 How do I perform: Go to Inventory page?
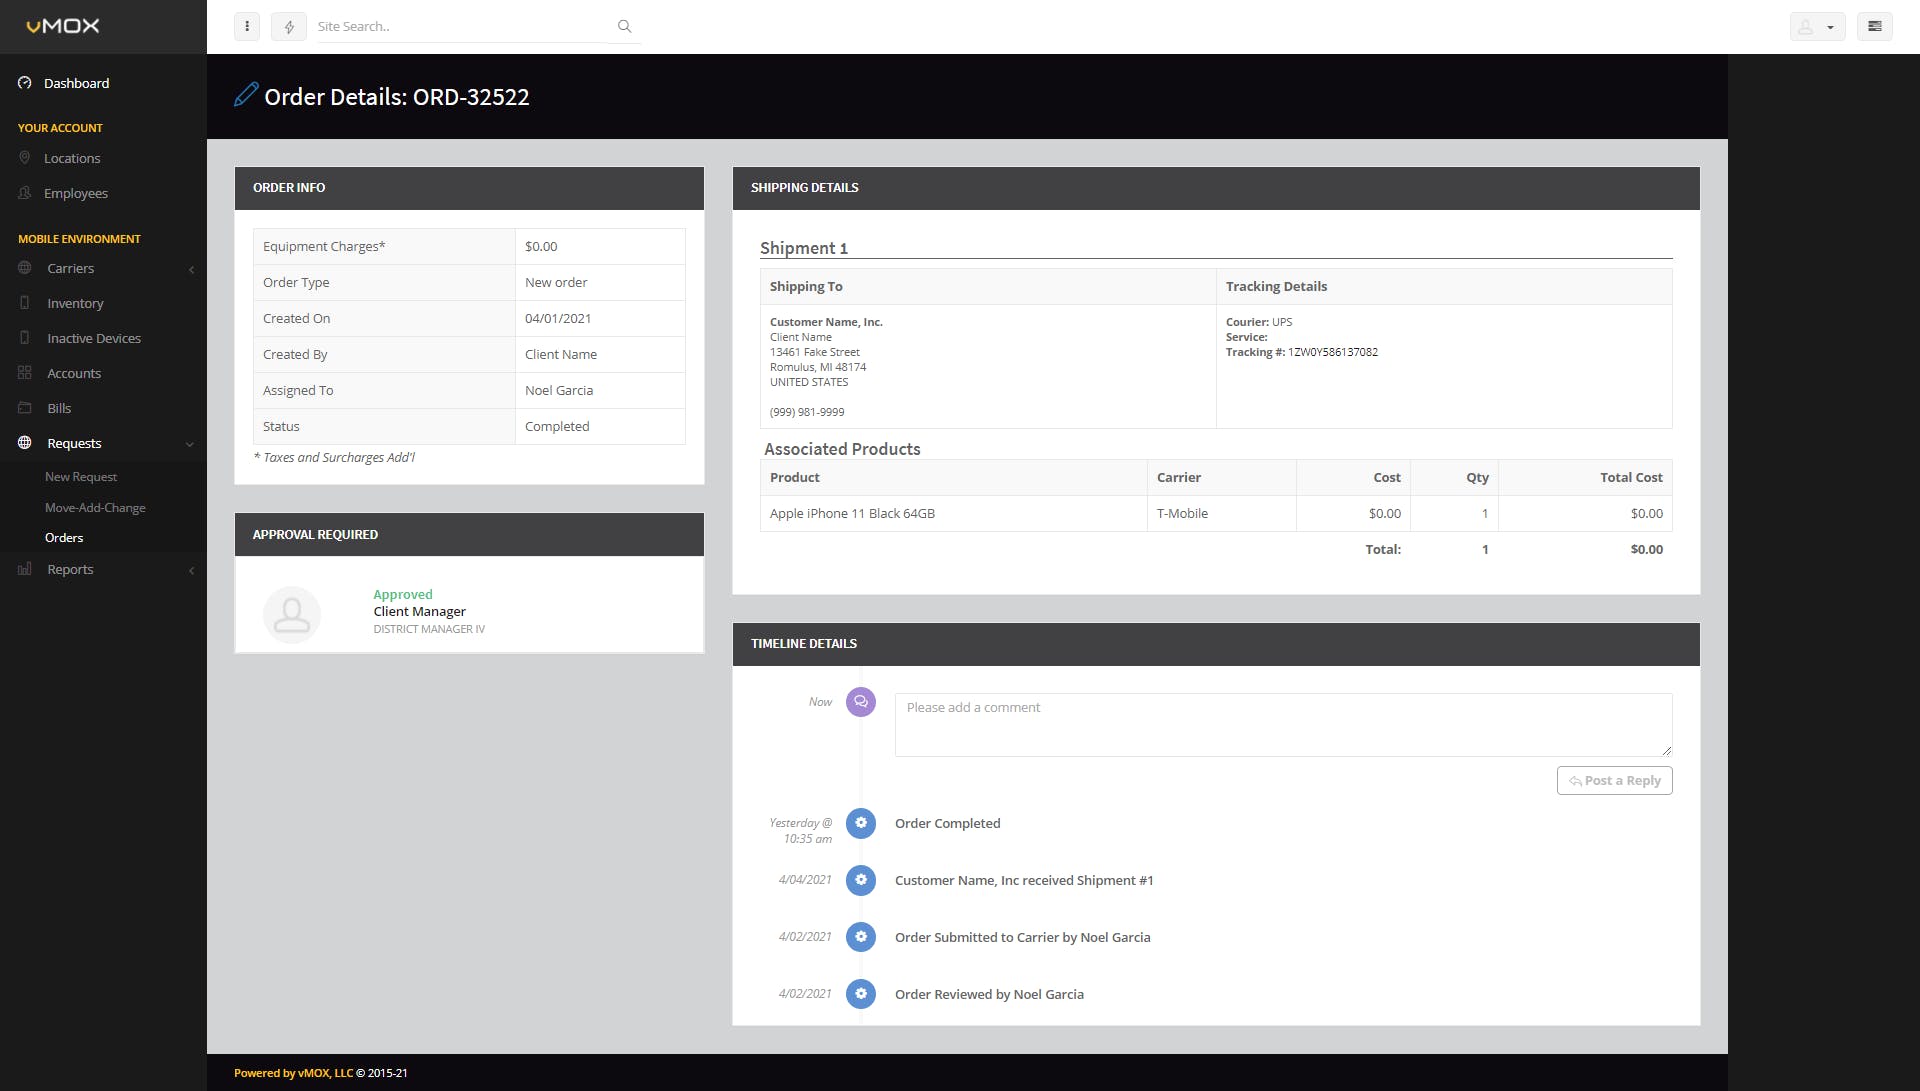click(75, 303)
